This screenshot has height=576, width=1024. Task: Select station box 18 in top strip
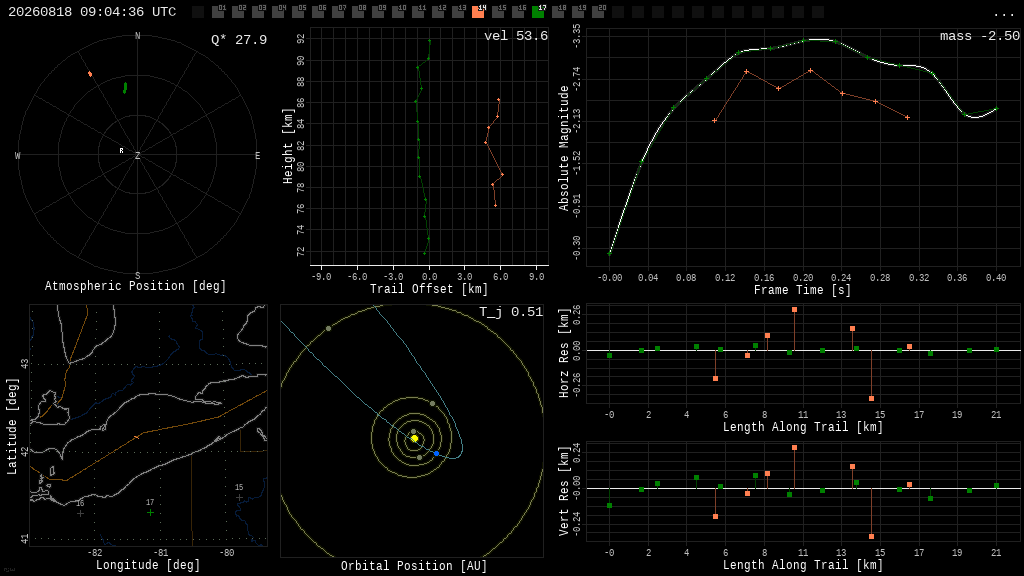click(x=558, y=12)
